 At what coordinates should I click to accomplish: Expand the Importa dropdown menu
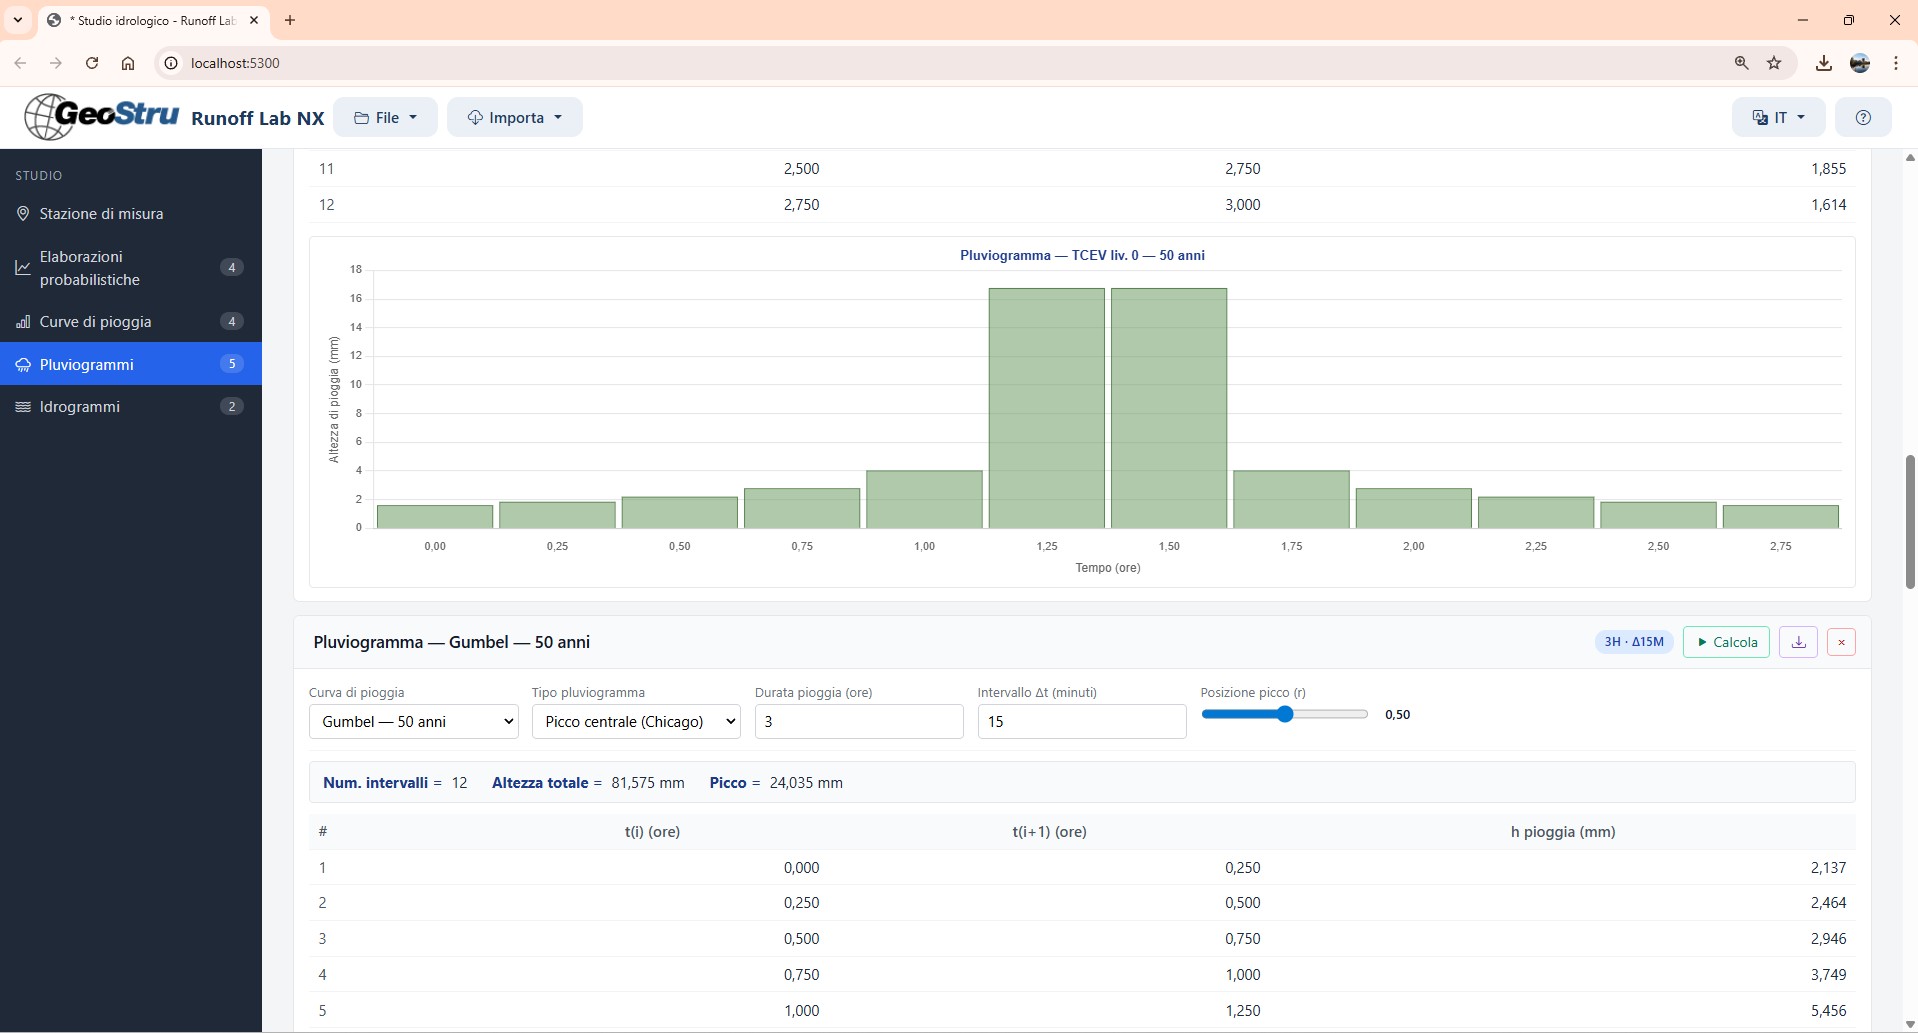point(514,118)
